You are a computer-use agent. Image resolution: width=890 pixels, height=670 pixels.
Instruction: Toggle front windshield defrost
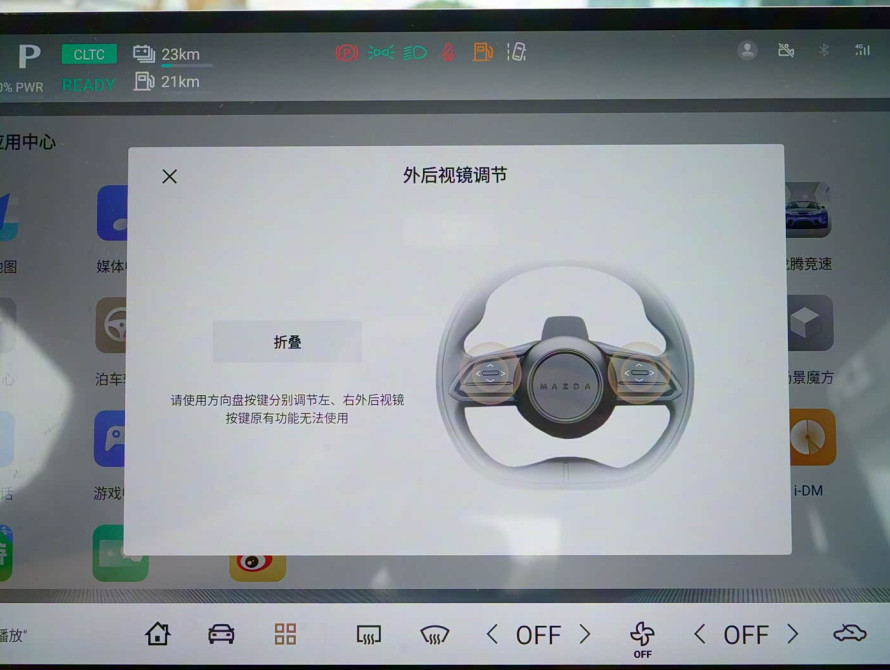434,634
